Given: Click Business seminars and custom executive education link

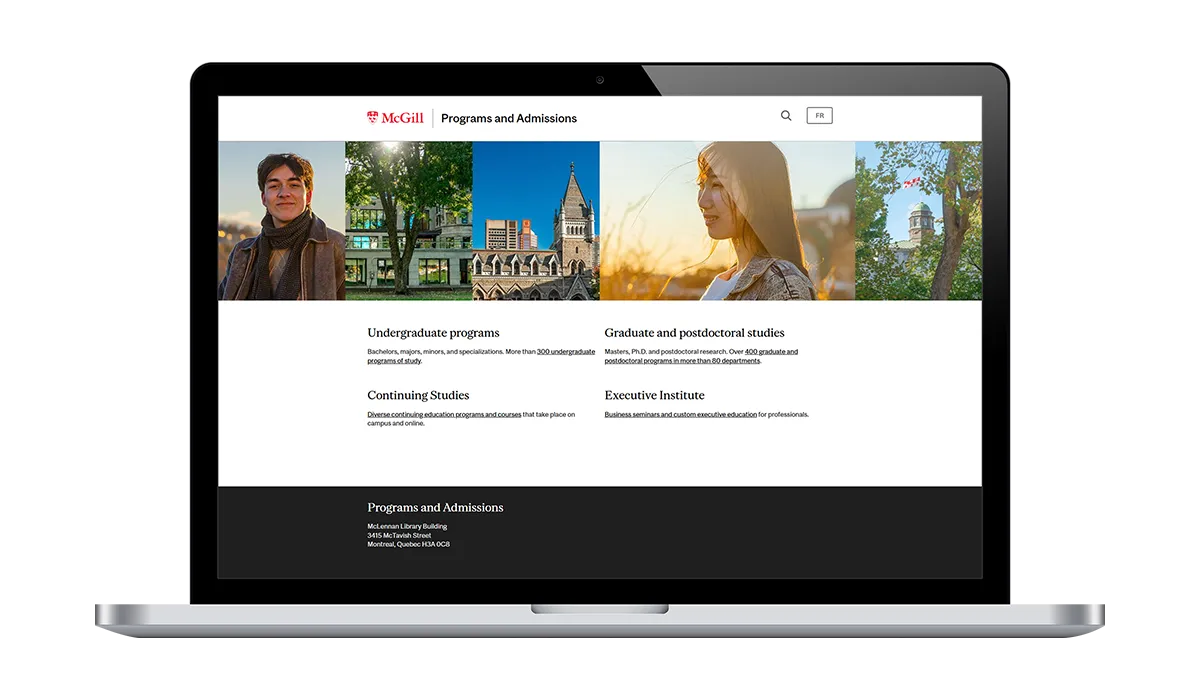Looking at the screenshot, I should pyautogui.click(x=680, y=414).
